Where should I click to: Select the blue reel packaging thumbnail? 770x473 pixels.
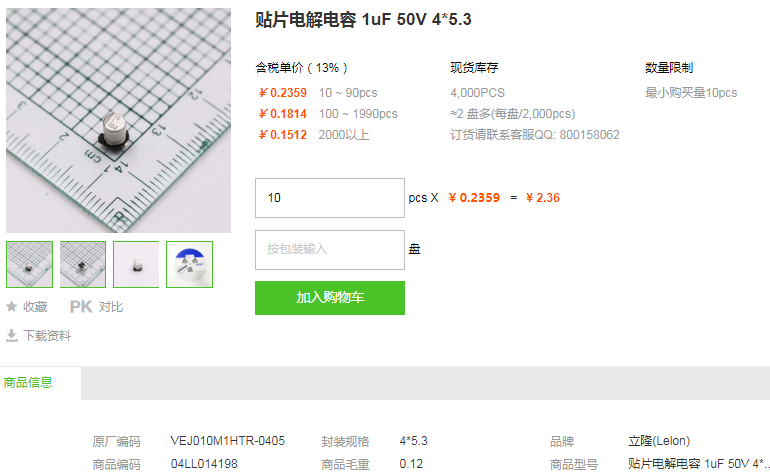(190, 264)
